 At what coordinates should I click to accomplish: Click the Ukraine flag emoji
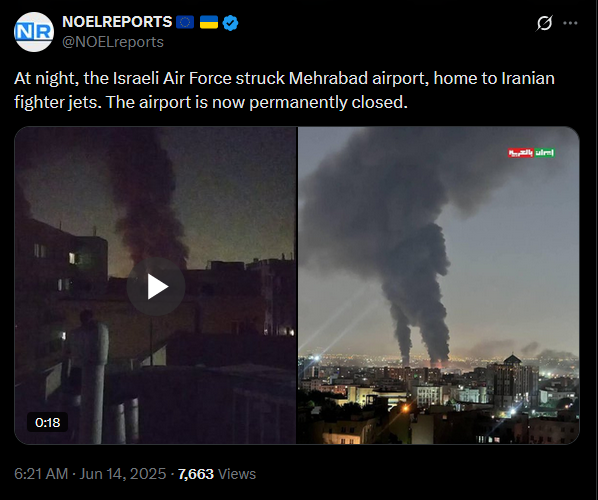point(209,23)
